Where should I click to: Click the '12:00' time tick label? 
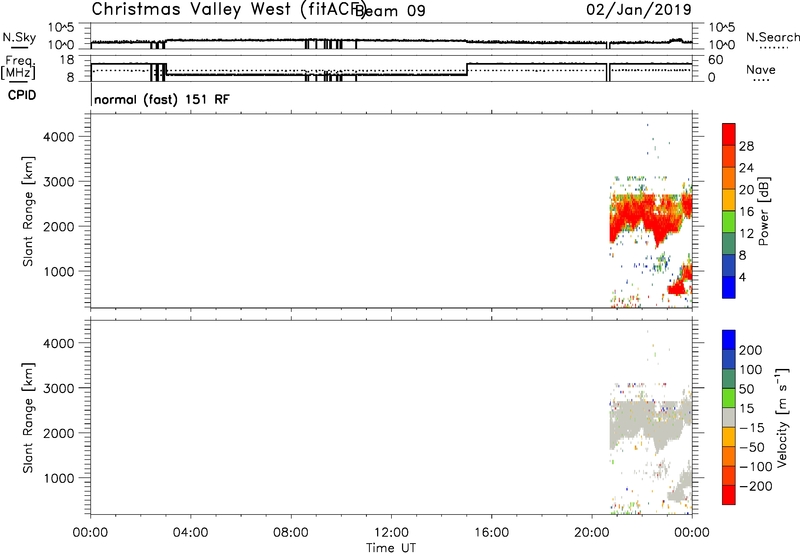point(391,533)
